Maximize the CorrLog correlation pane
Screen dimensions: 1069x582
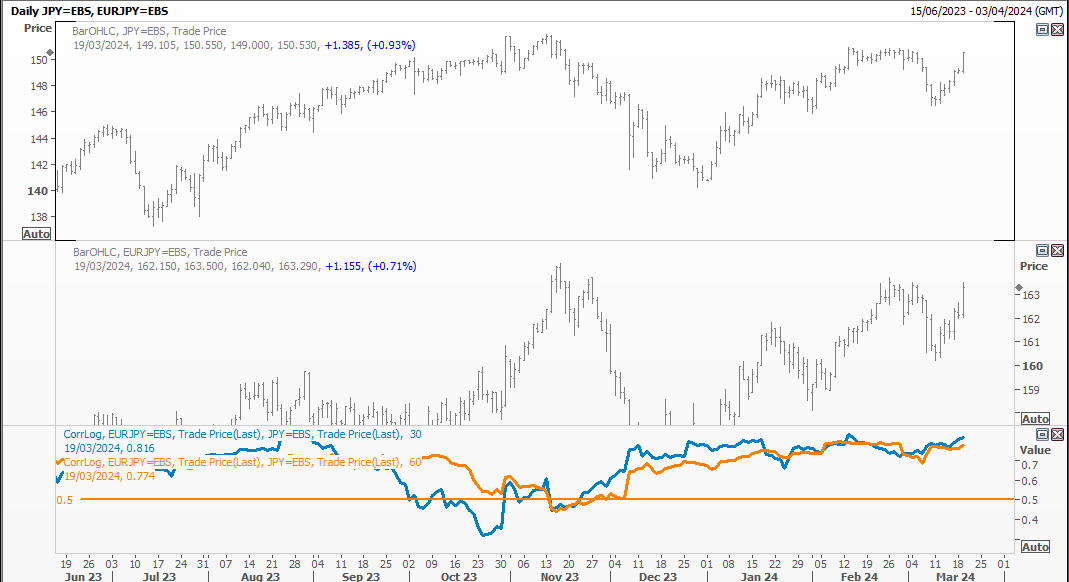click(1042, 434)
